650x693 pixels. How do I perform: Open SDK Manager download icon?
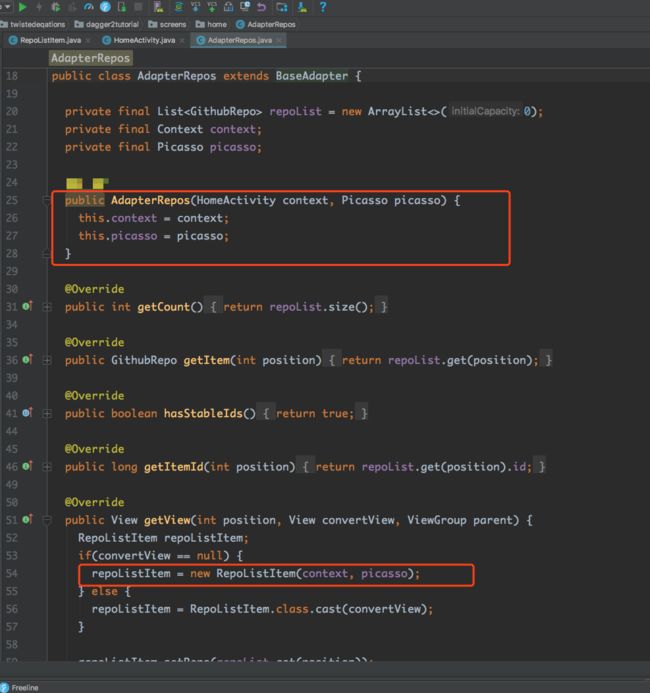click(x=302, y=7)
